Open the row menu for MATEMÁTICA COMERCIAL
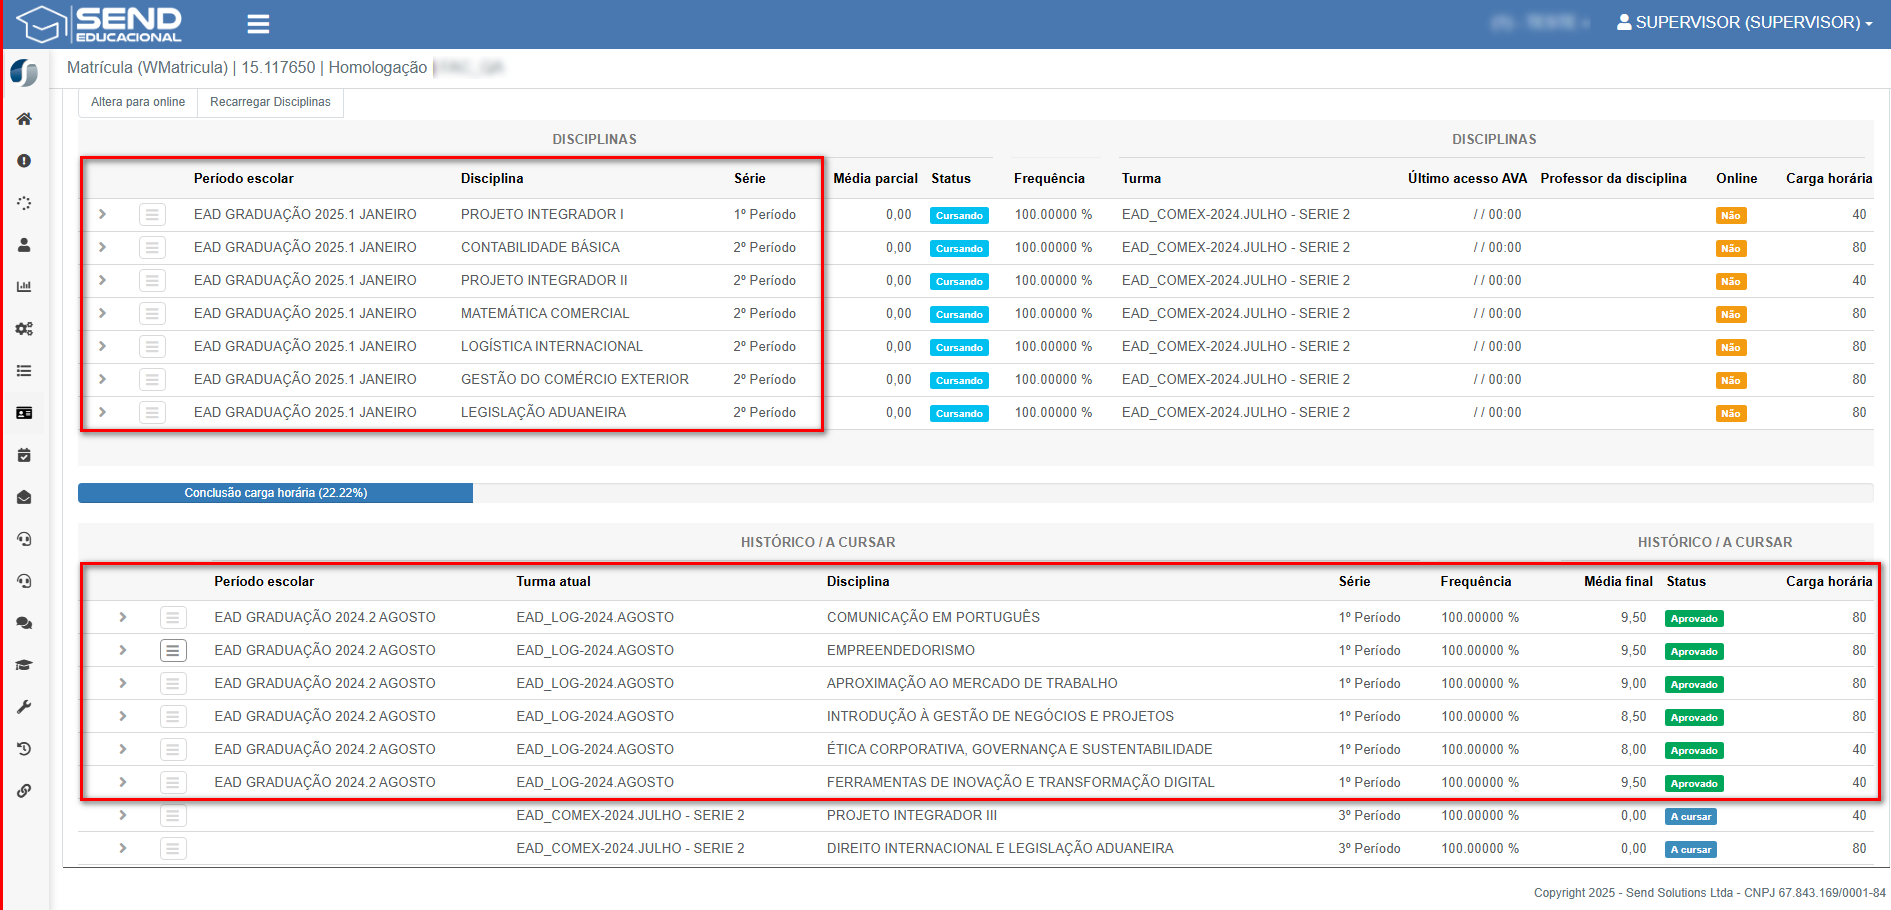 [152, 314]
